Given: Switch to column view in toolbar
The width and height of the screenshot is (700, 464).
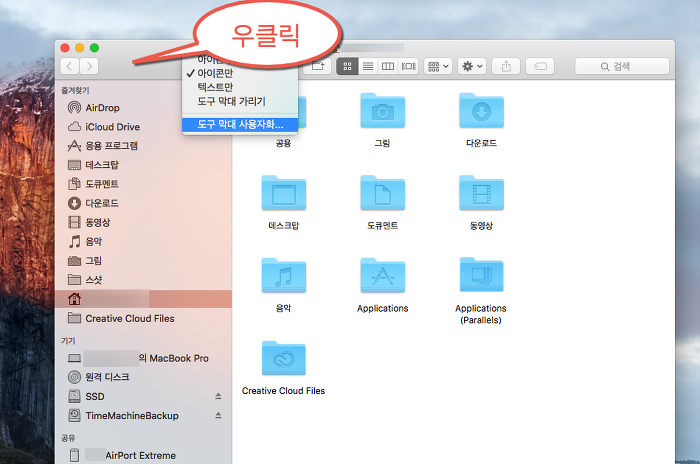Looking at the screenshot, I should coord(388,67).
